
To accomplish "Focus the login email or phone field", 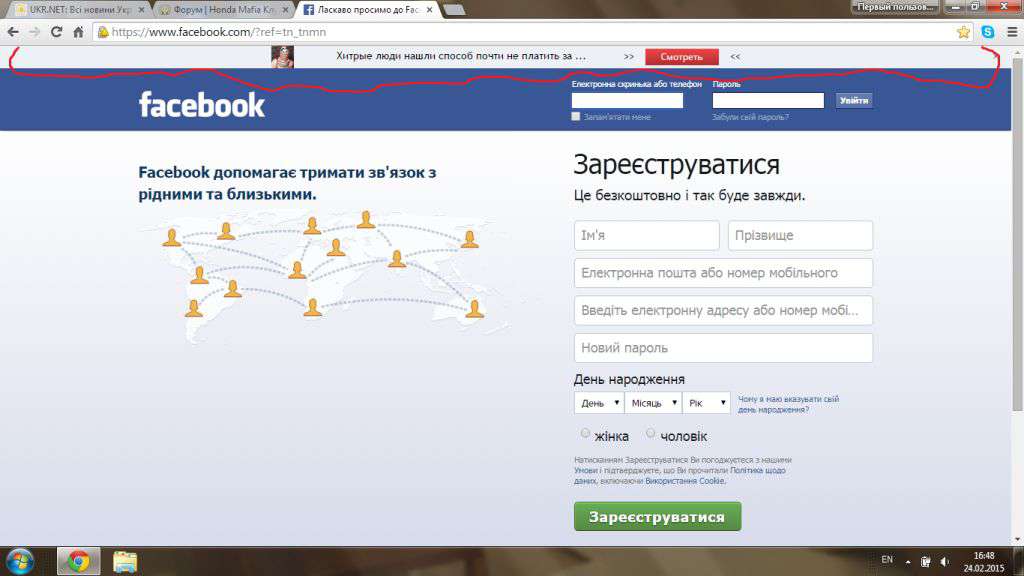I will pos(627,101).
